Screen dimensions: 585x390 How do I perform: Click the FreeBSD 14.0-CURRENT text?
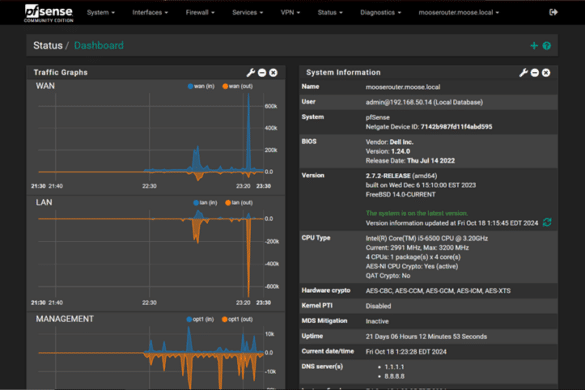point(400,194)
